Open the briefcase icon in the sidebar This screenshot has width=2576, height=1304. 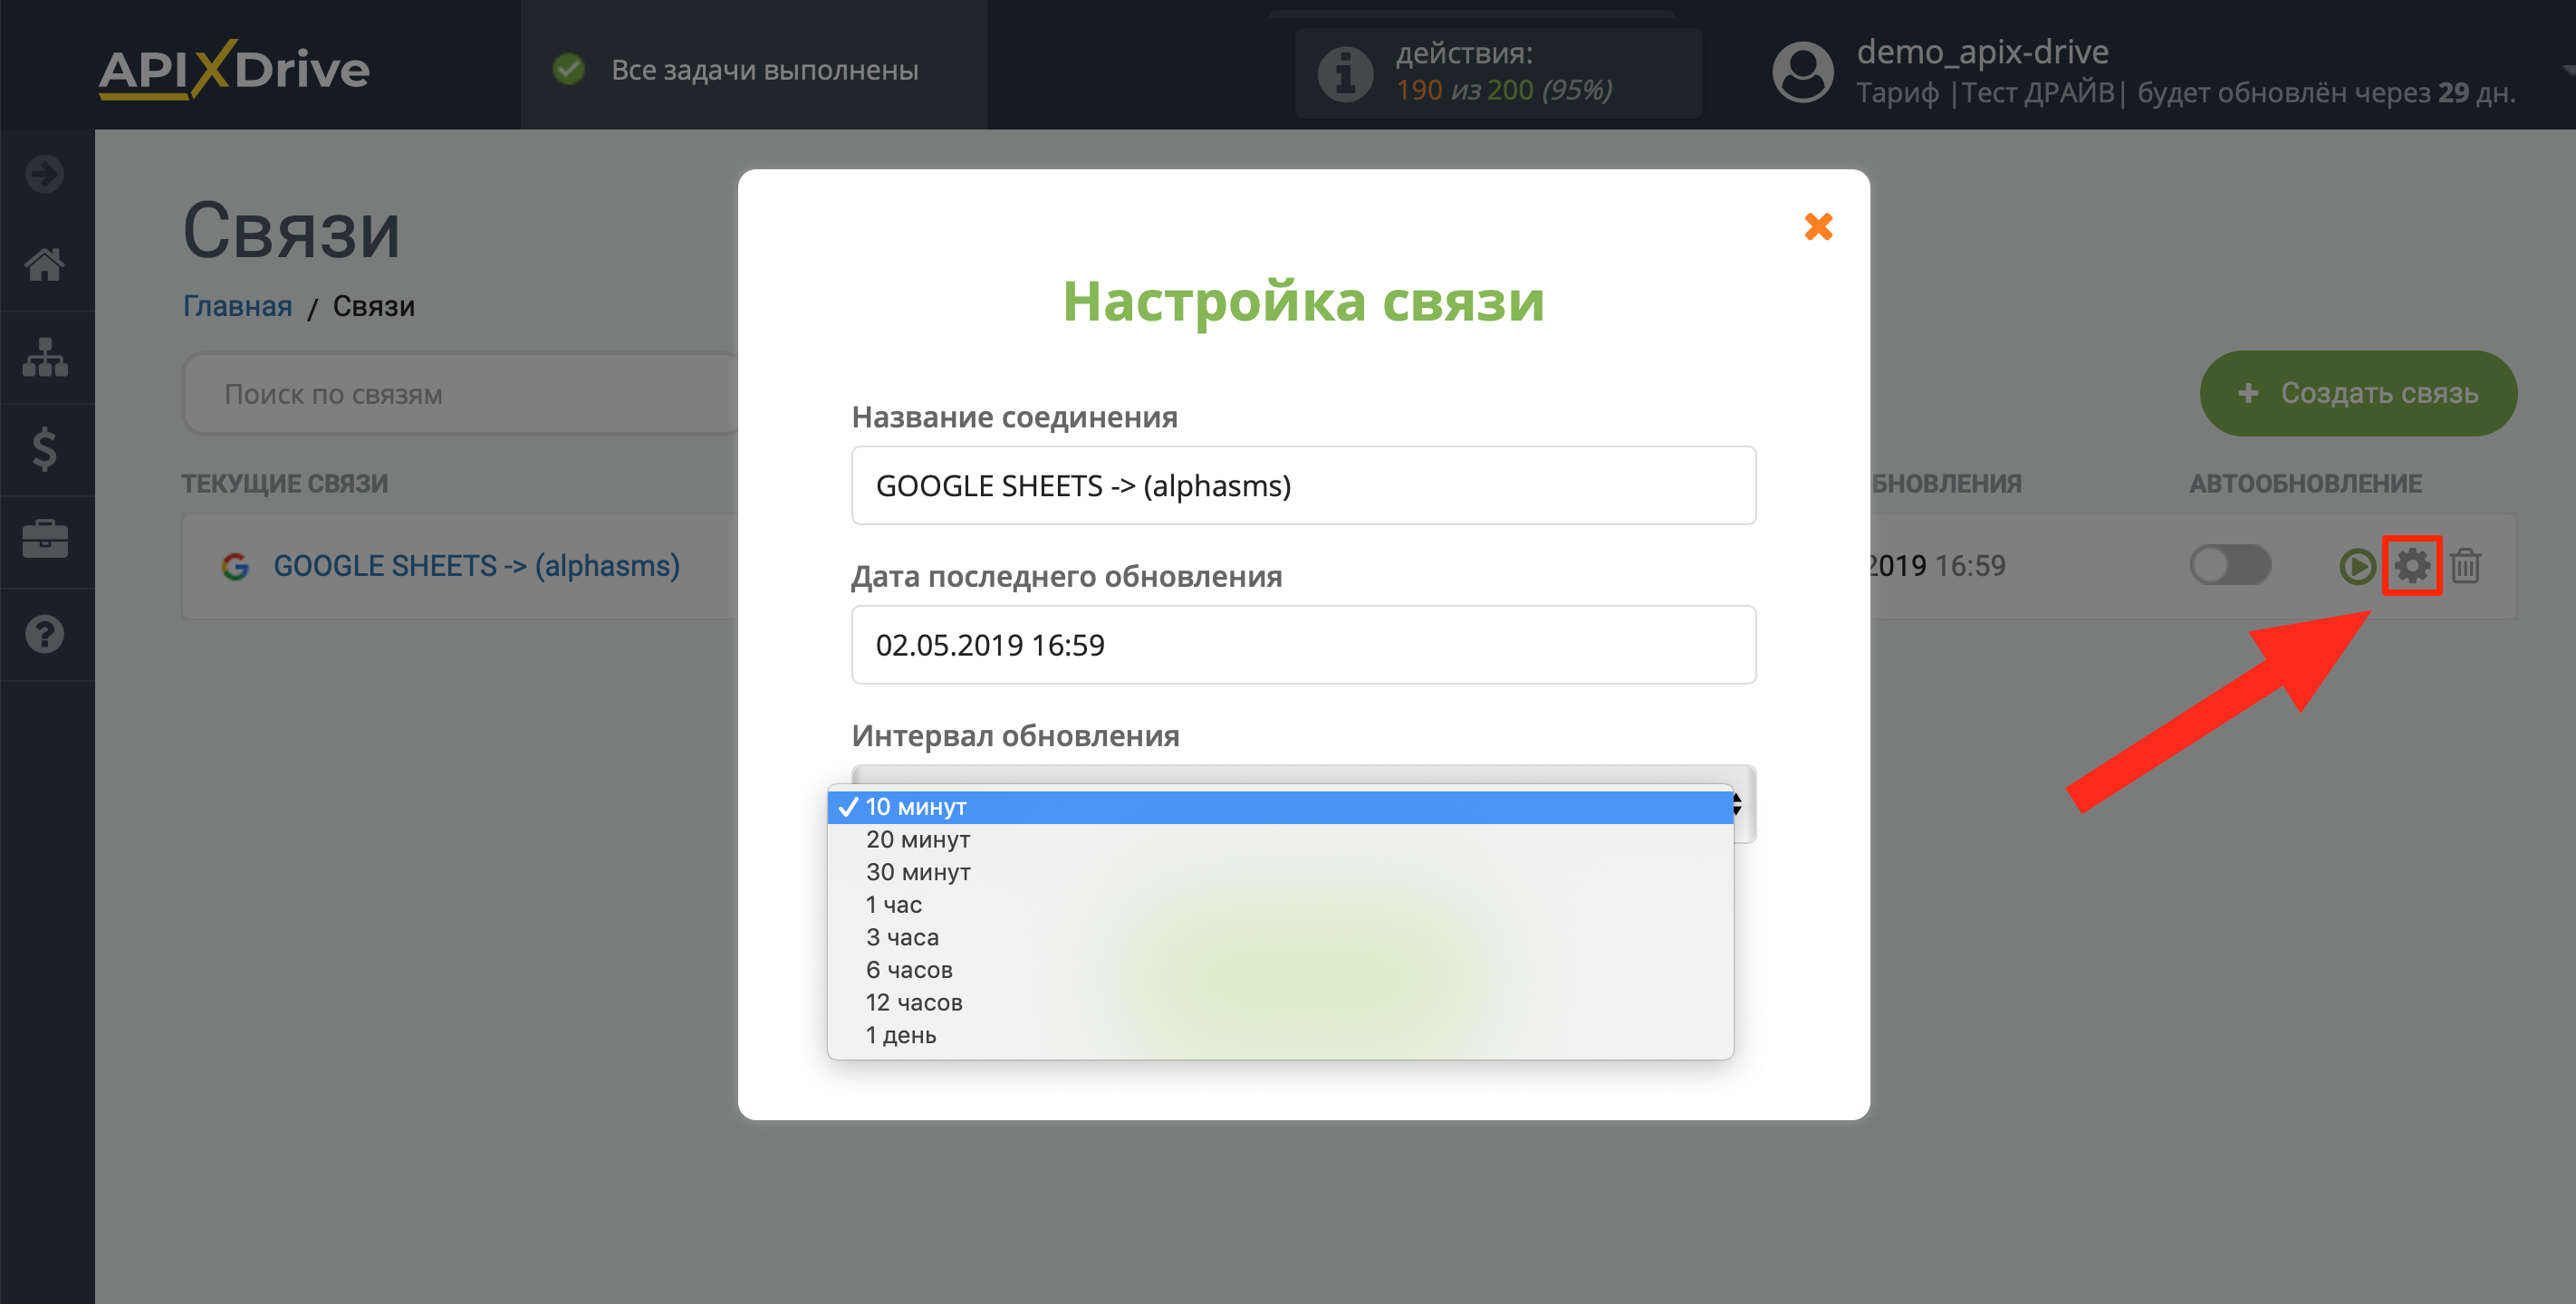(x=45, y=540)
